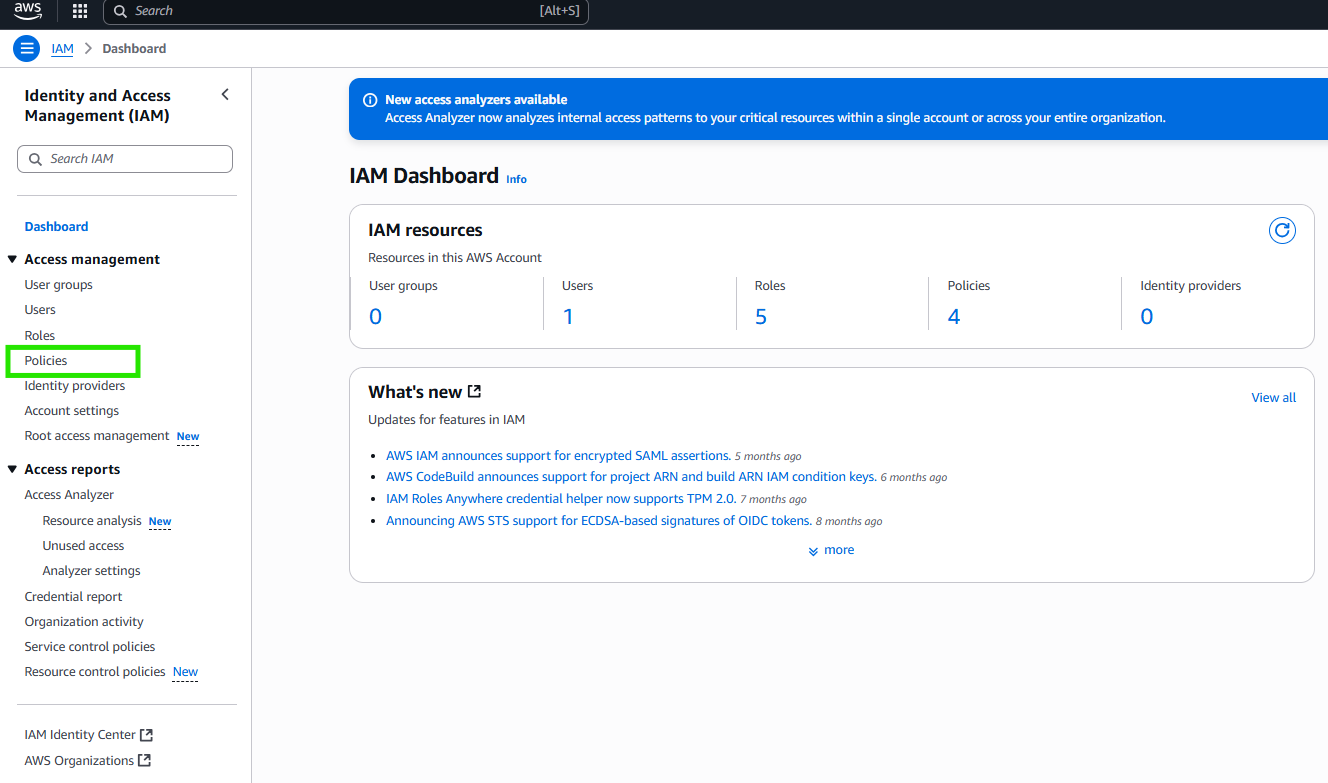Open Credential report
This screenshot has height=783, width=1328.
(x=73, y=597)
